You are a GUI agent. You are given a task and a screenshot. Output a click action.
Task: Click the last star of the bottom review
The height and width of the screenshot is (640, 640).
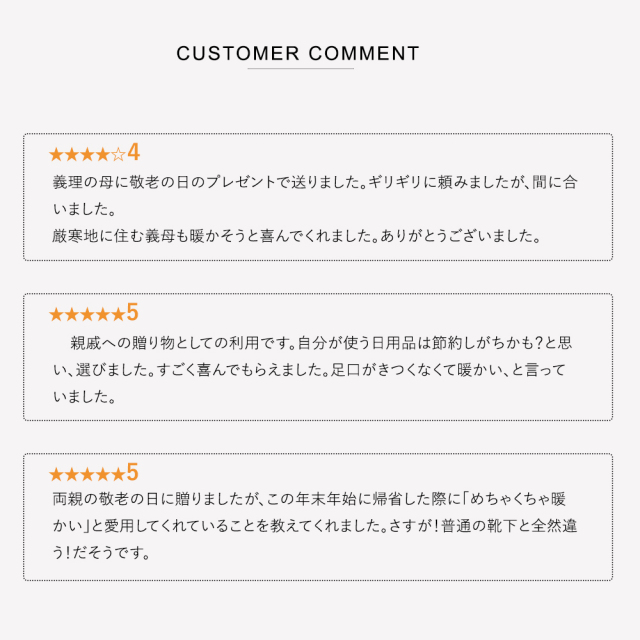click(x=118, y=474)
